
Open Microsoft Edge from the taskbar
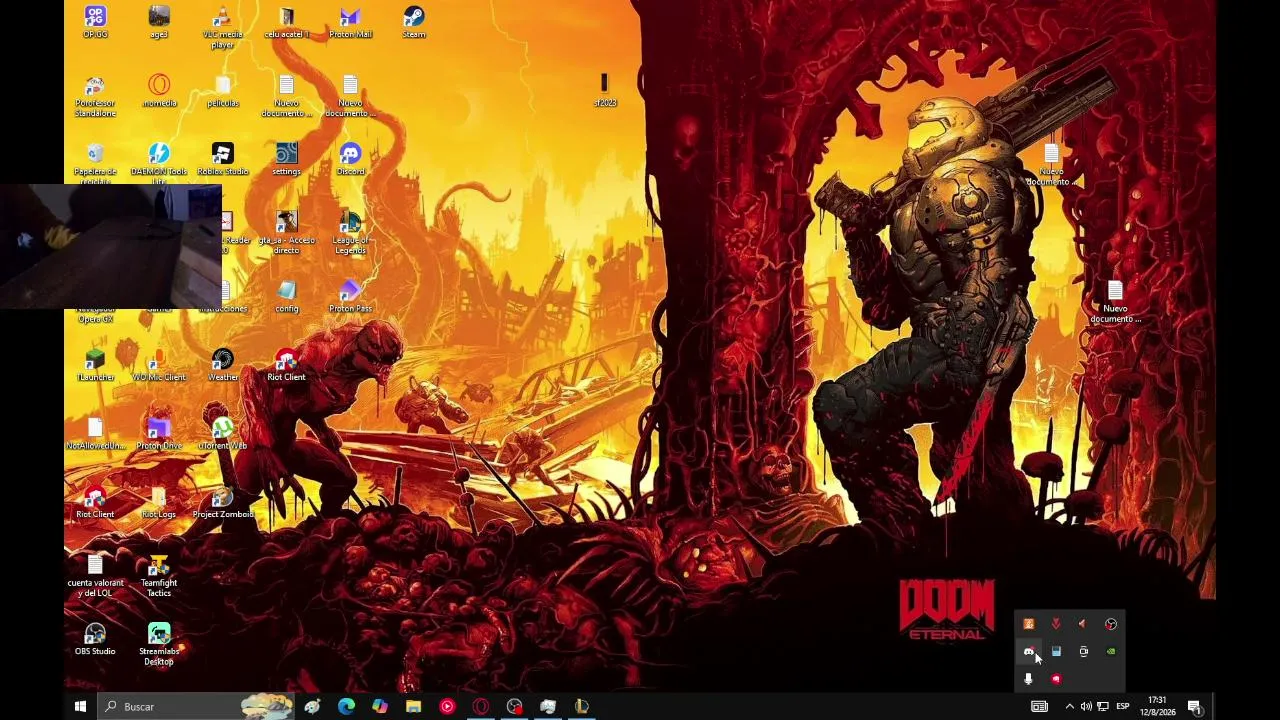pos(346,706)
